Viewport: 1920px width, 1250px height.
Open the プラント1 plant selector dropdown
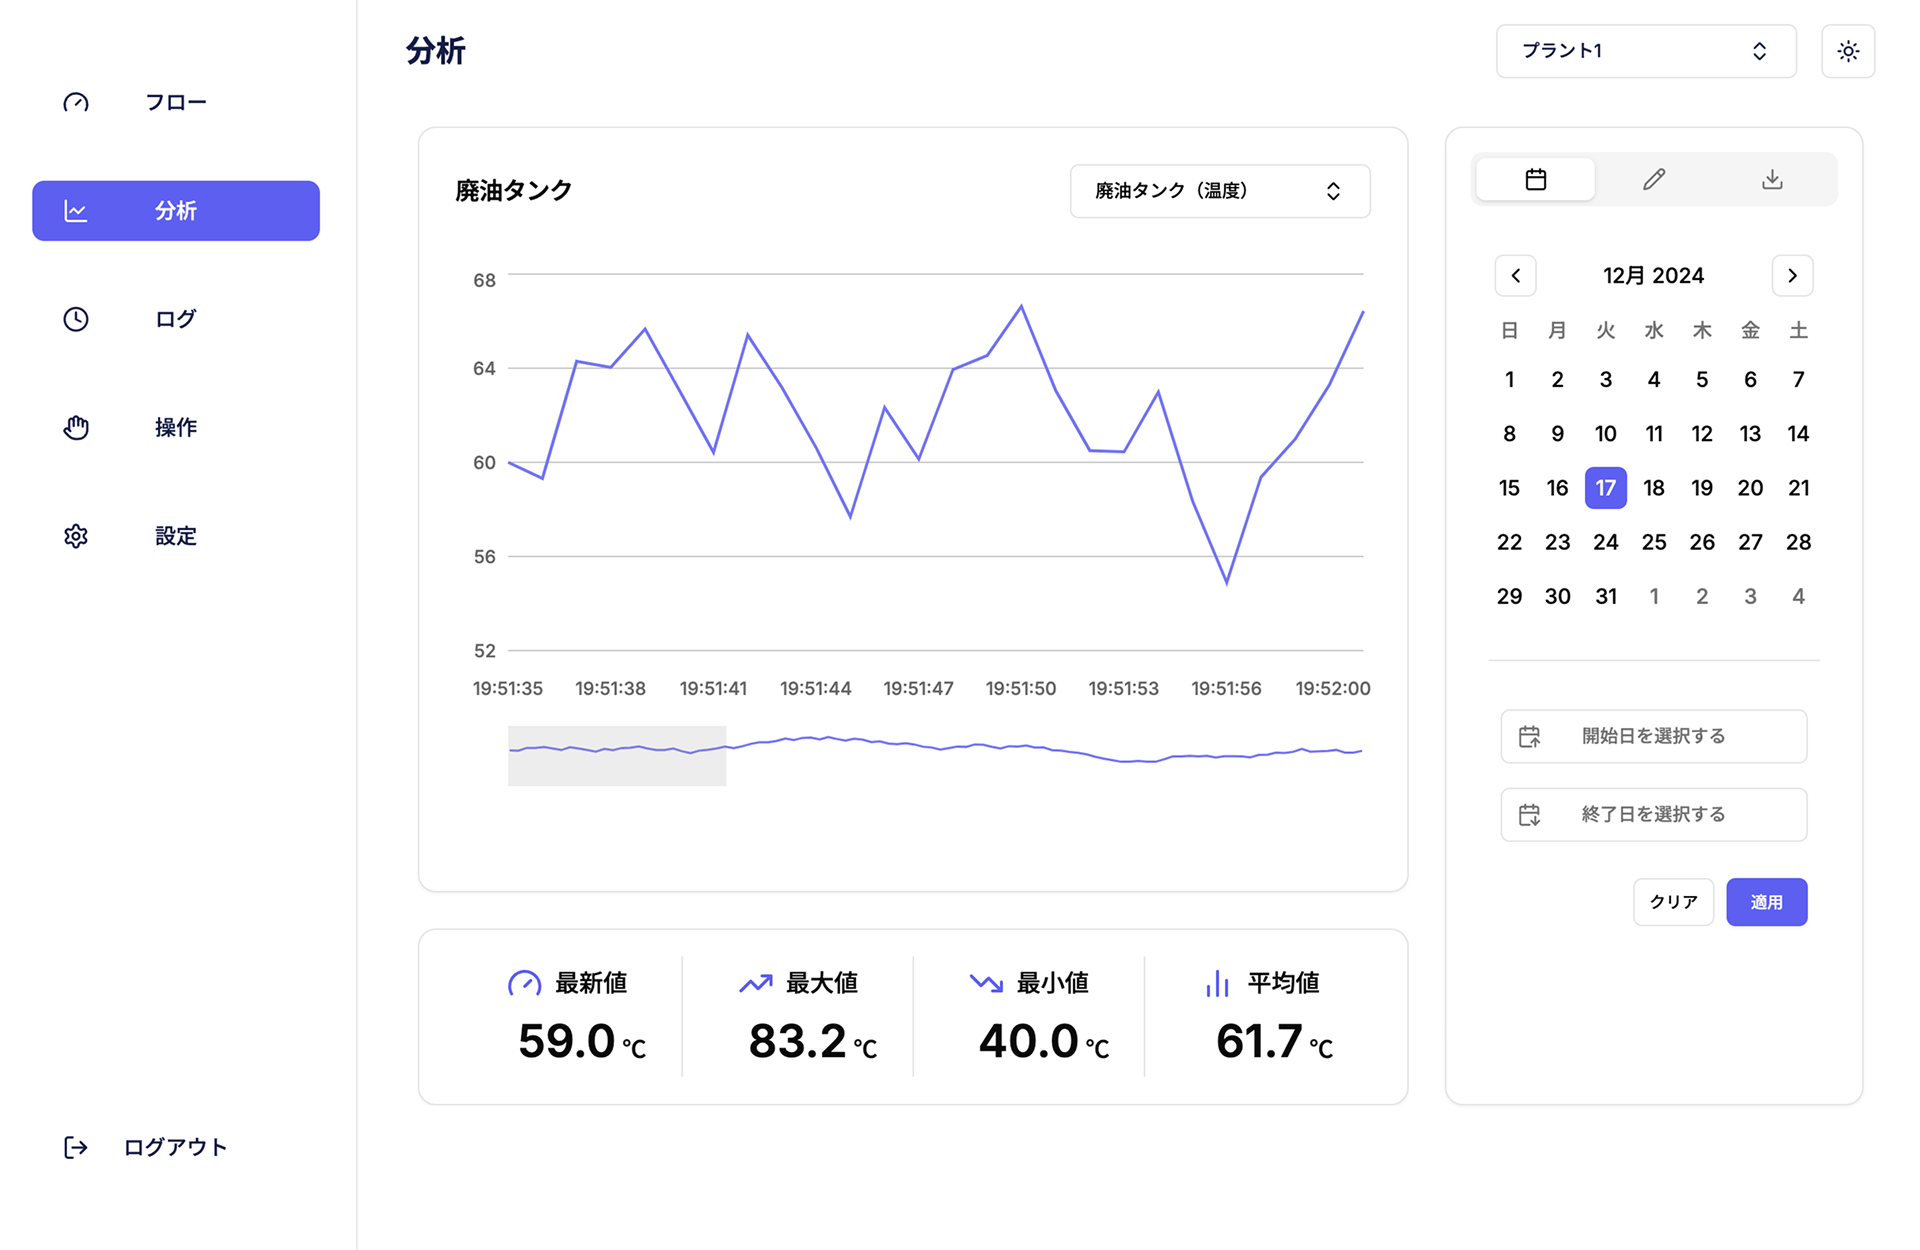(x=1645, y=51)
